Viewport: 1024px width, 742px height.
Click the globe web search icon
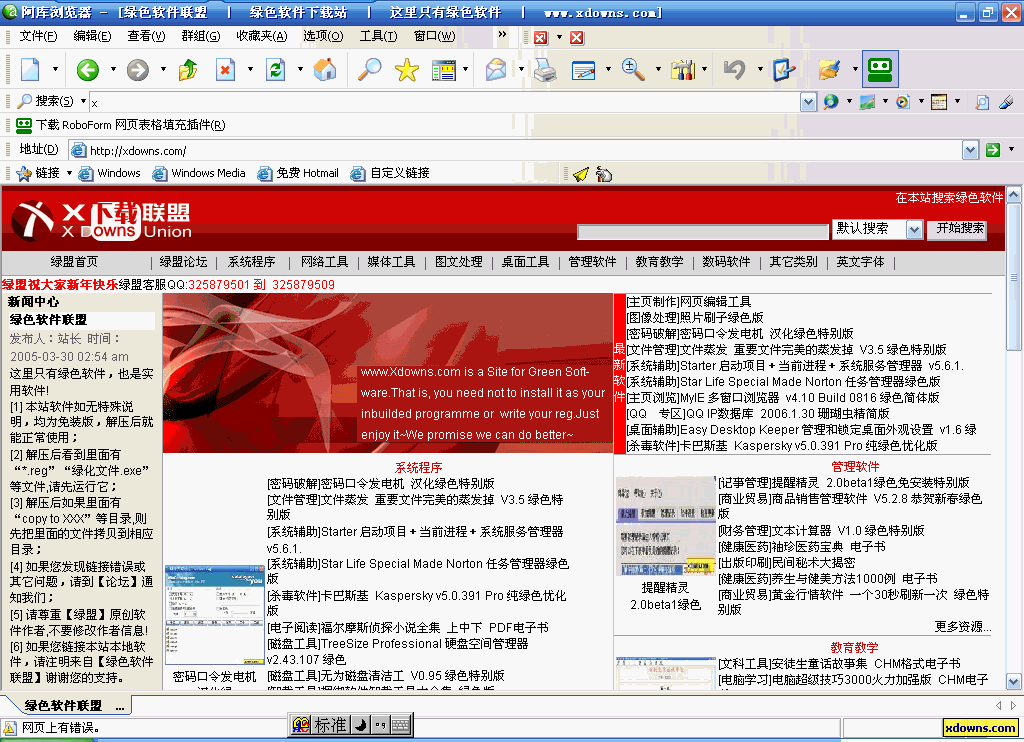(831, 102)
